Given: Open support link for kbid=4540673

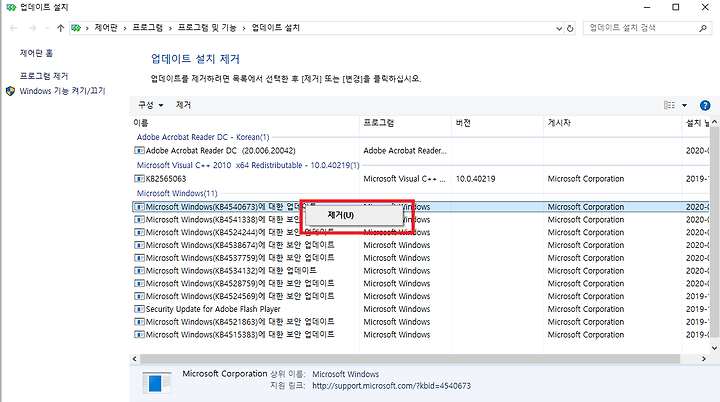Looking at the screenshot, I should click(x=391, y=386).
